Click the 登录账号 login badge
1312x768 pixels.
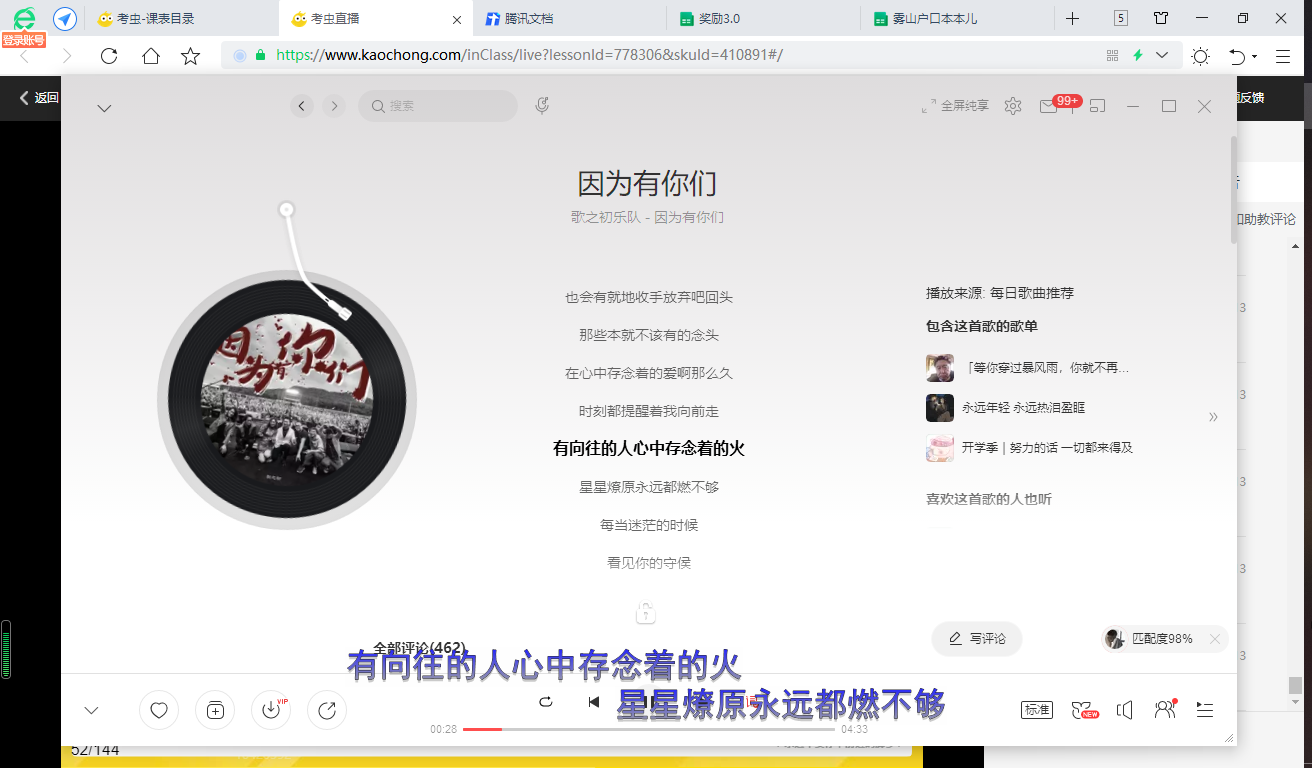pos(23,41)
